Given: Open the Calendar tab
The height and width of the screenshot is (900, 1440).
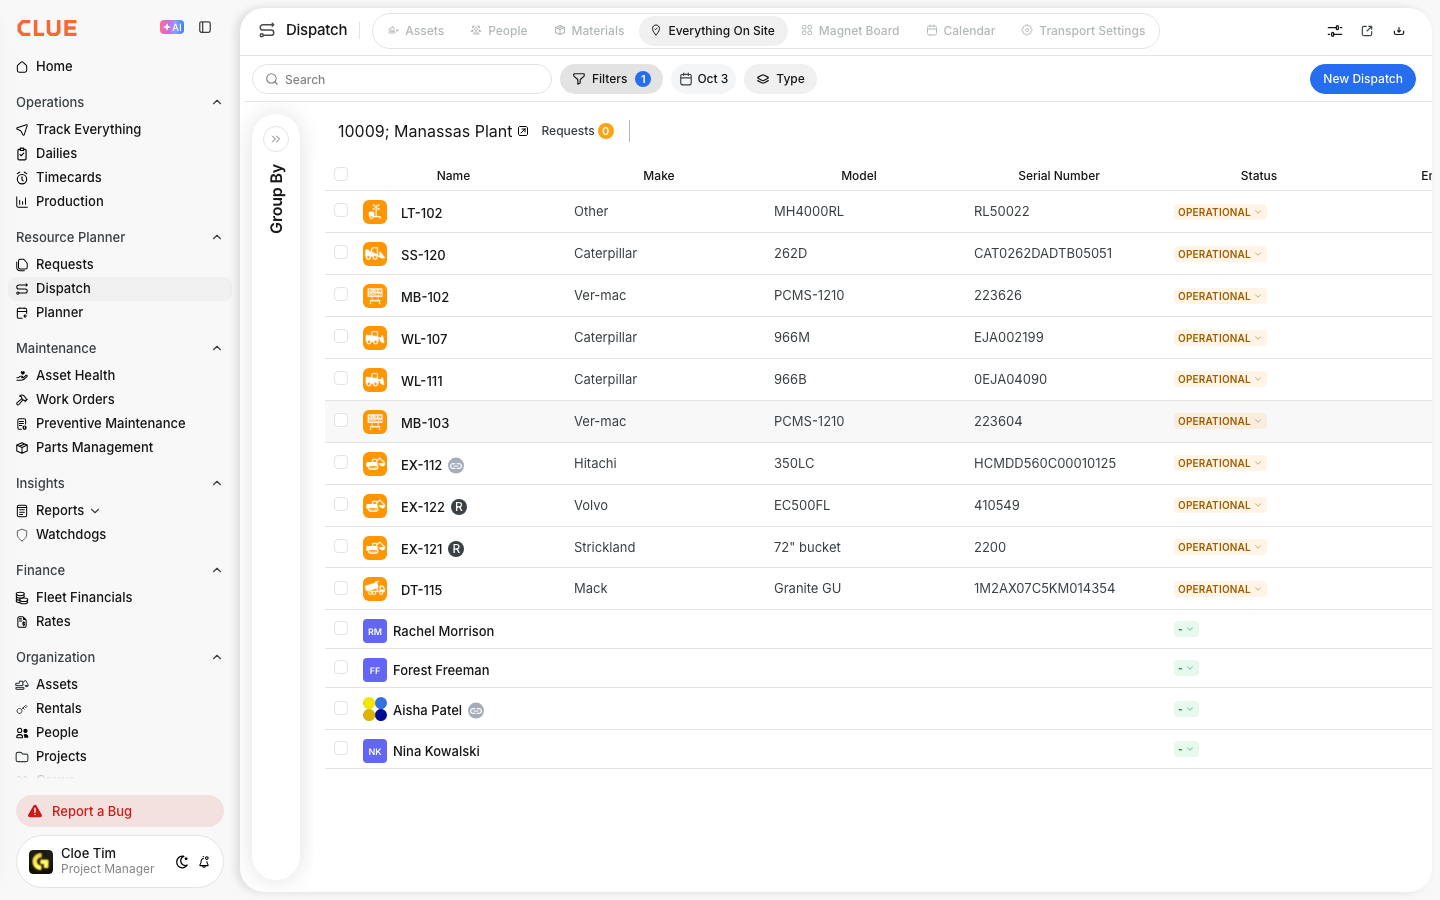Looking at the screenshot, I should 960,31.
